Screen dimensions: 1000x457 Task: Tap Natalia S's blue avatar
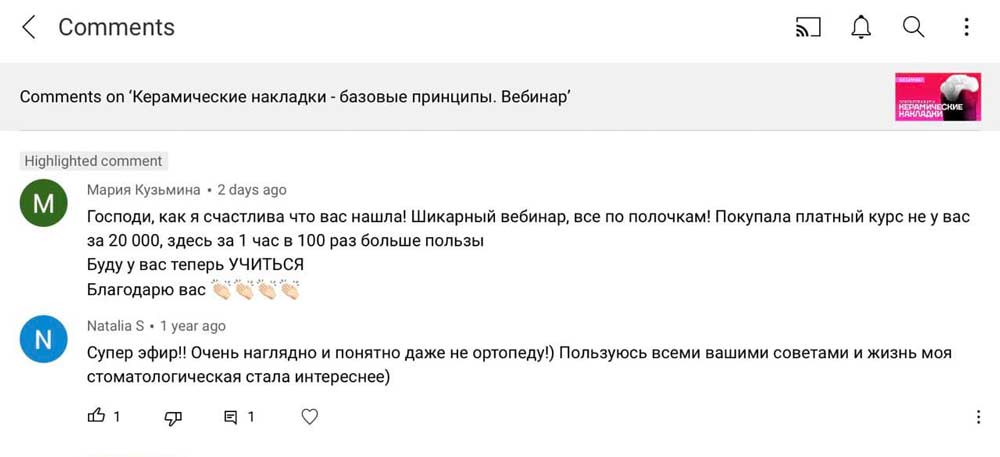[43, 340]
